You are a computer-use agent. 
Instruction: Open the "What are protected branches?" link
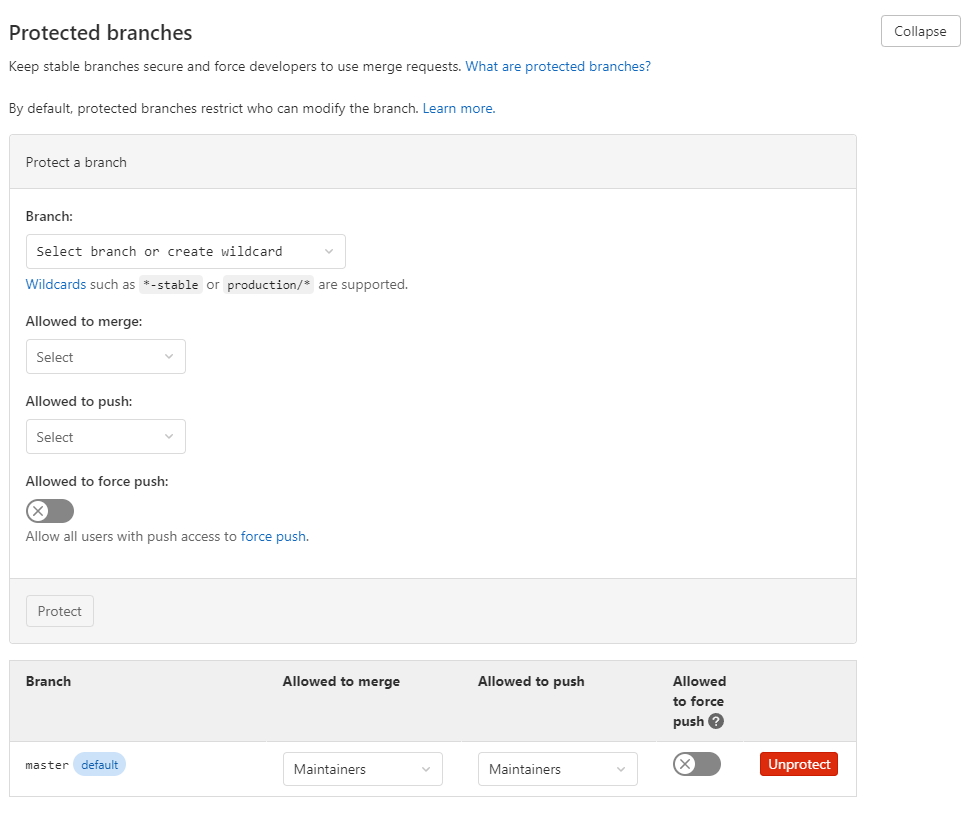point(557,66)
